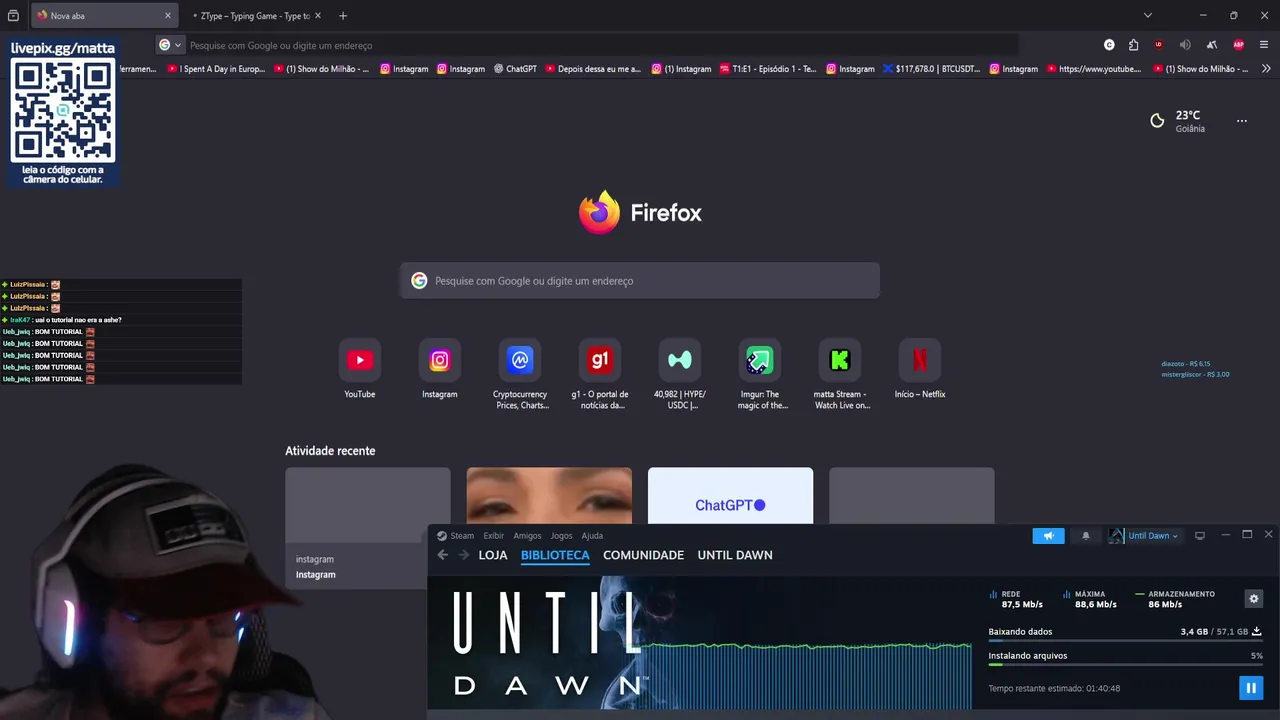Open the Adblock Plus extension icon

(1238, 45)
